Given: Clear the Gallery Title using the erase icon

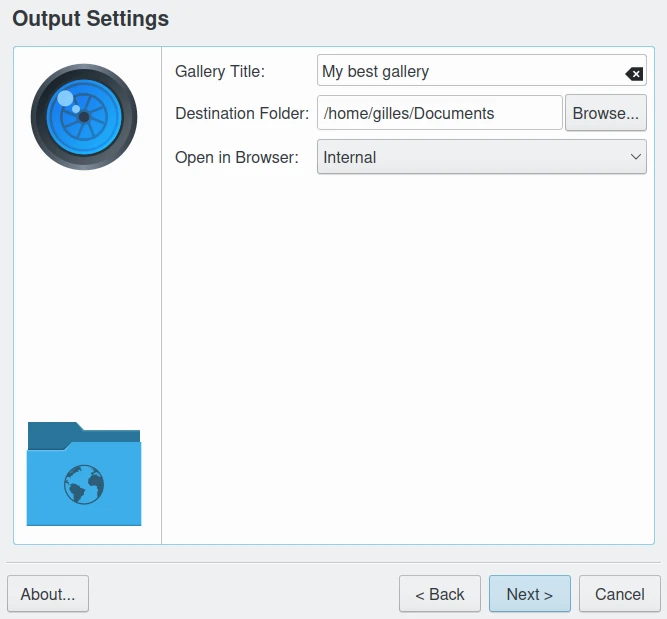Looking at the screenshot, I should pyautogui.click(x=634, y=73).
